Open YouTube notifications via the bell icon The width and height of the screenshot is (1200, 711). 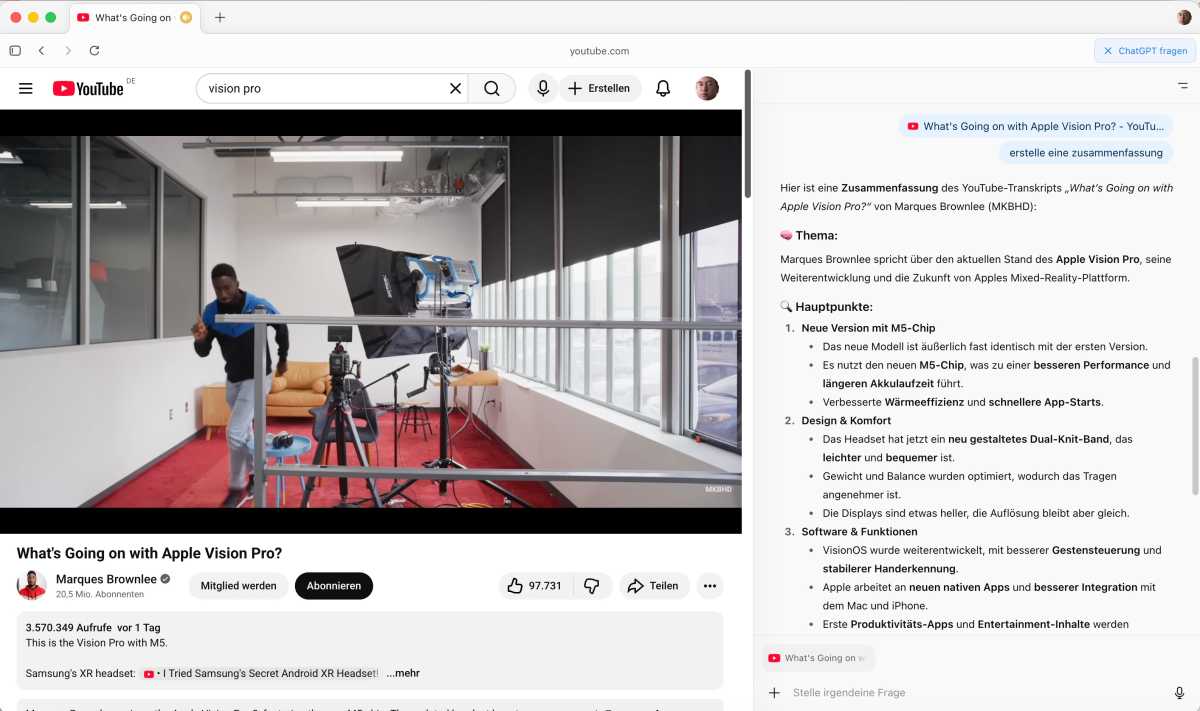pyautogui.click(x=662, y=88)
